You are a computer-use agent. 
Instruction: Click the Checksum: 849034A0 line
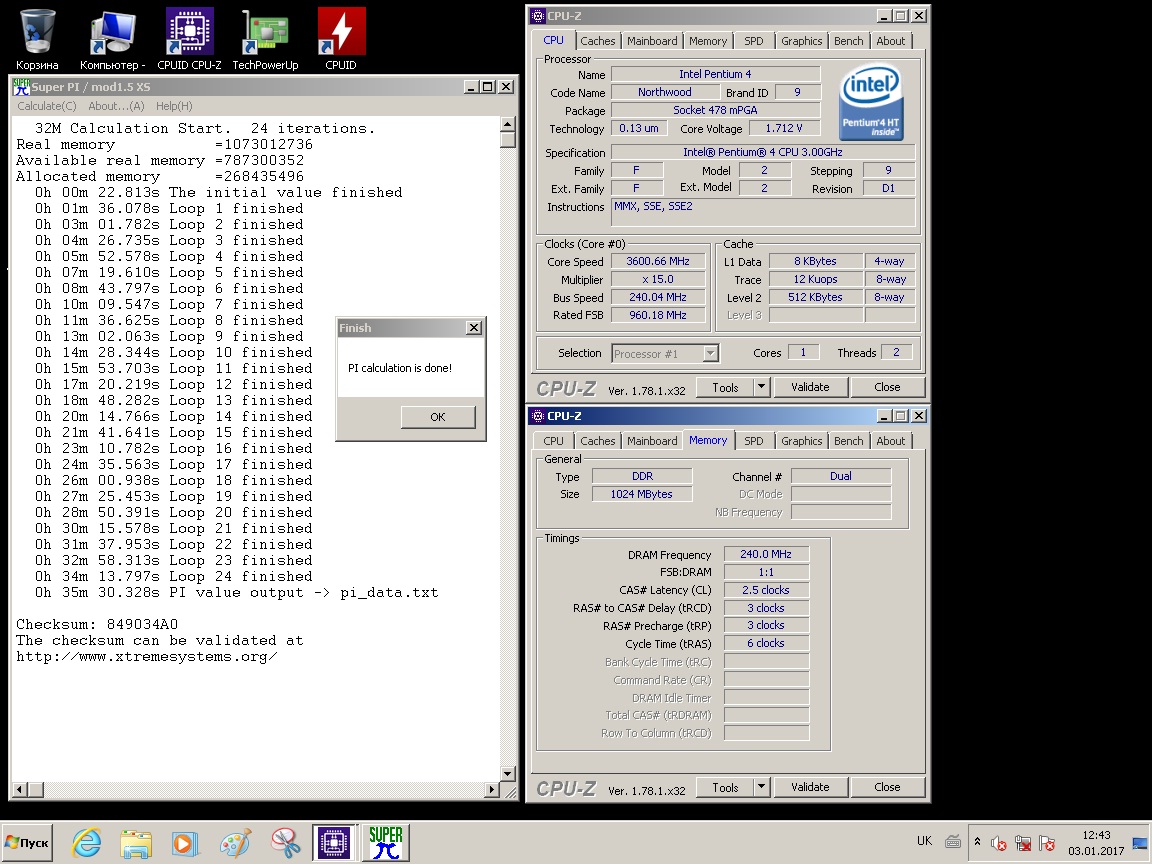(x=97, y=624)
